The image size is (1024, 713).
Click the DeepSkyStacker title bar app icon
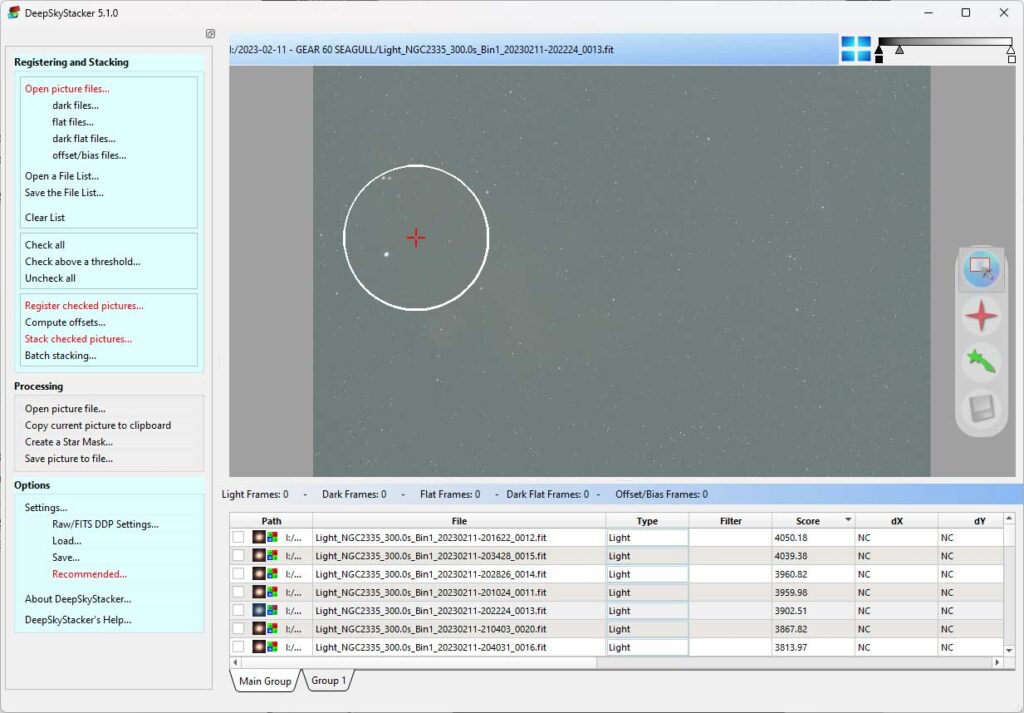tap(13, 13)
